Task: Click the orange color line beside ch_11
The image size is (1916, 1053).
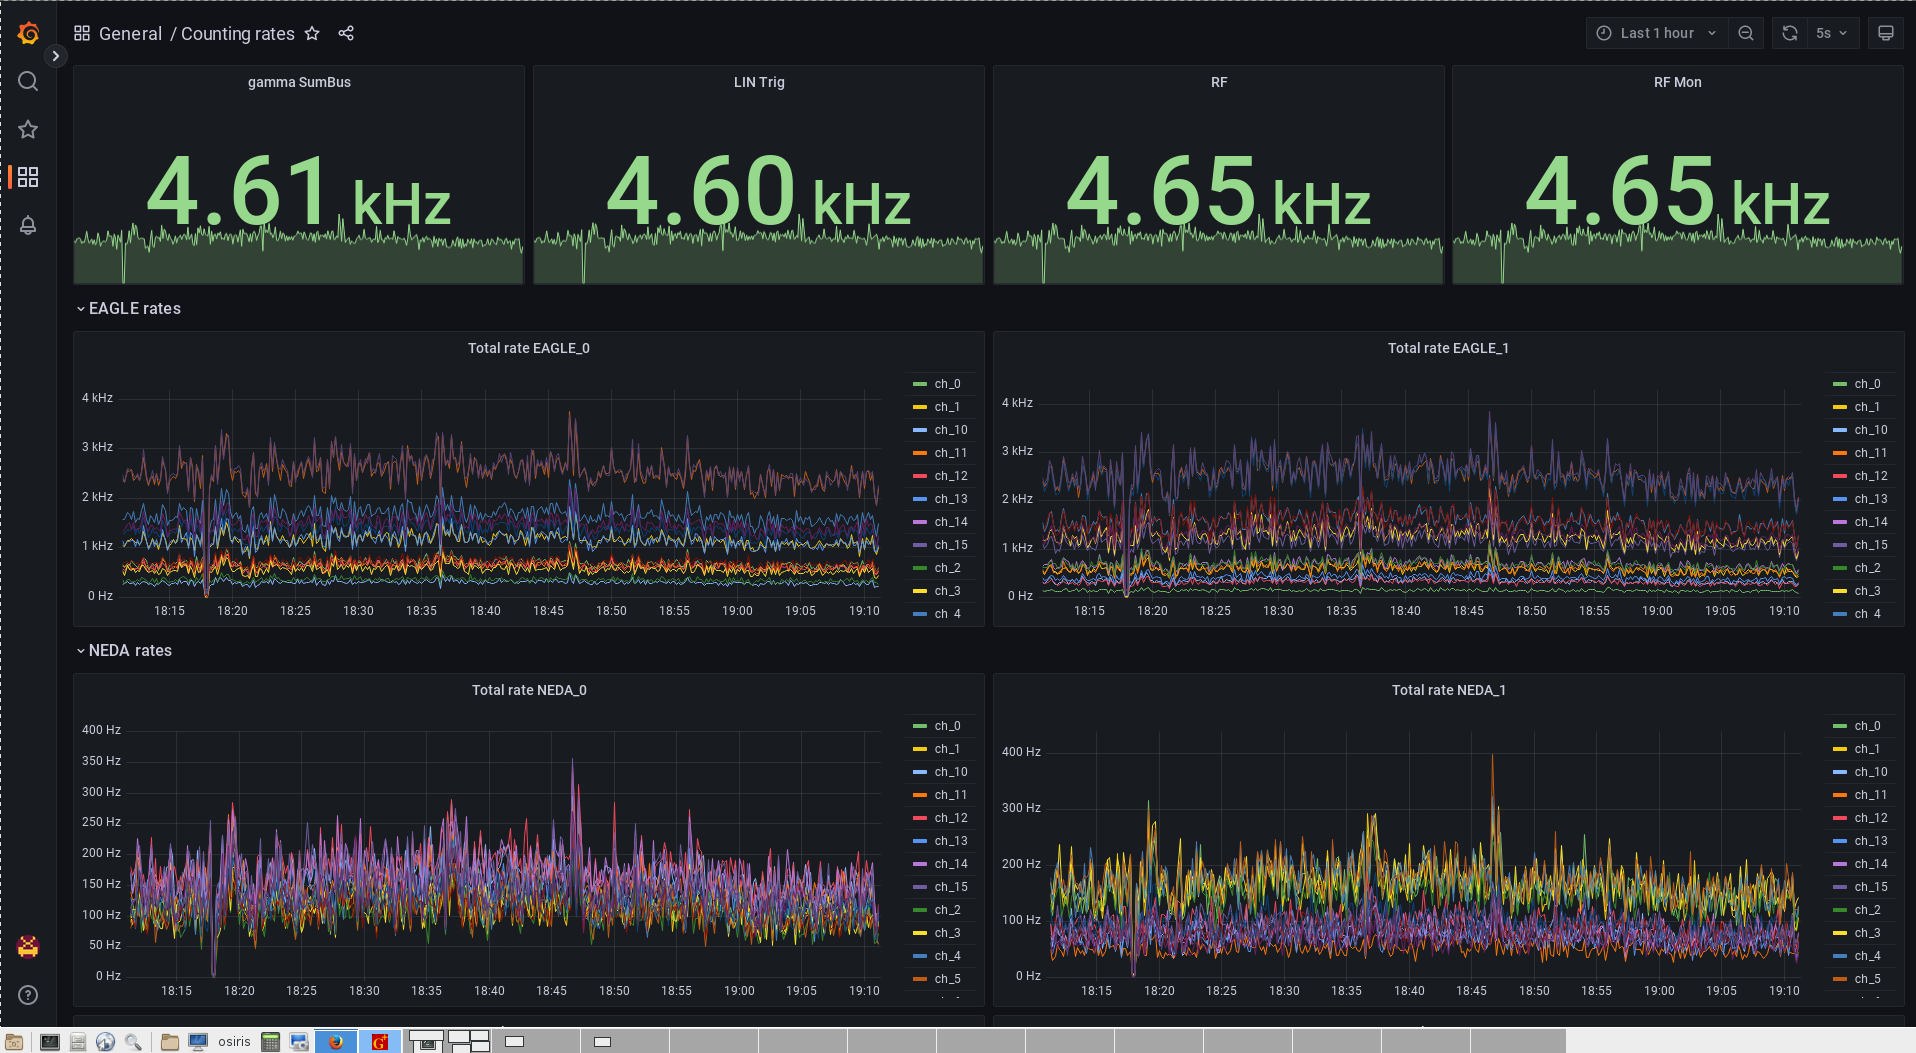Action: pos(919,452)
